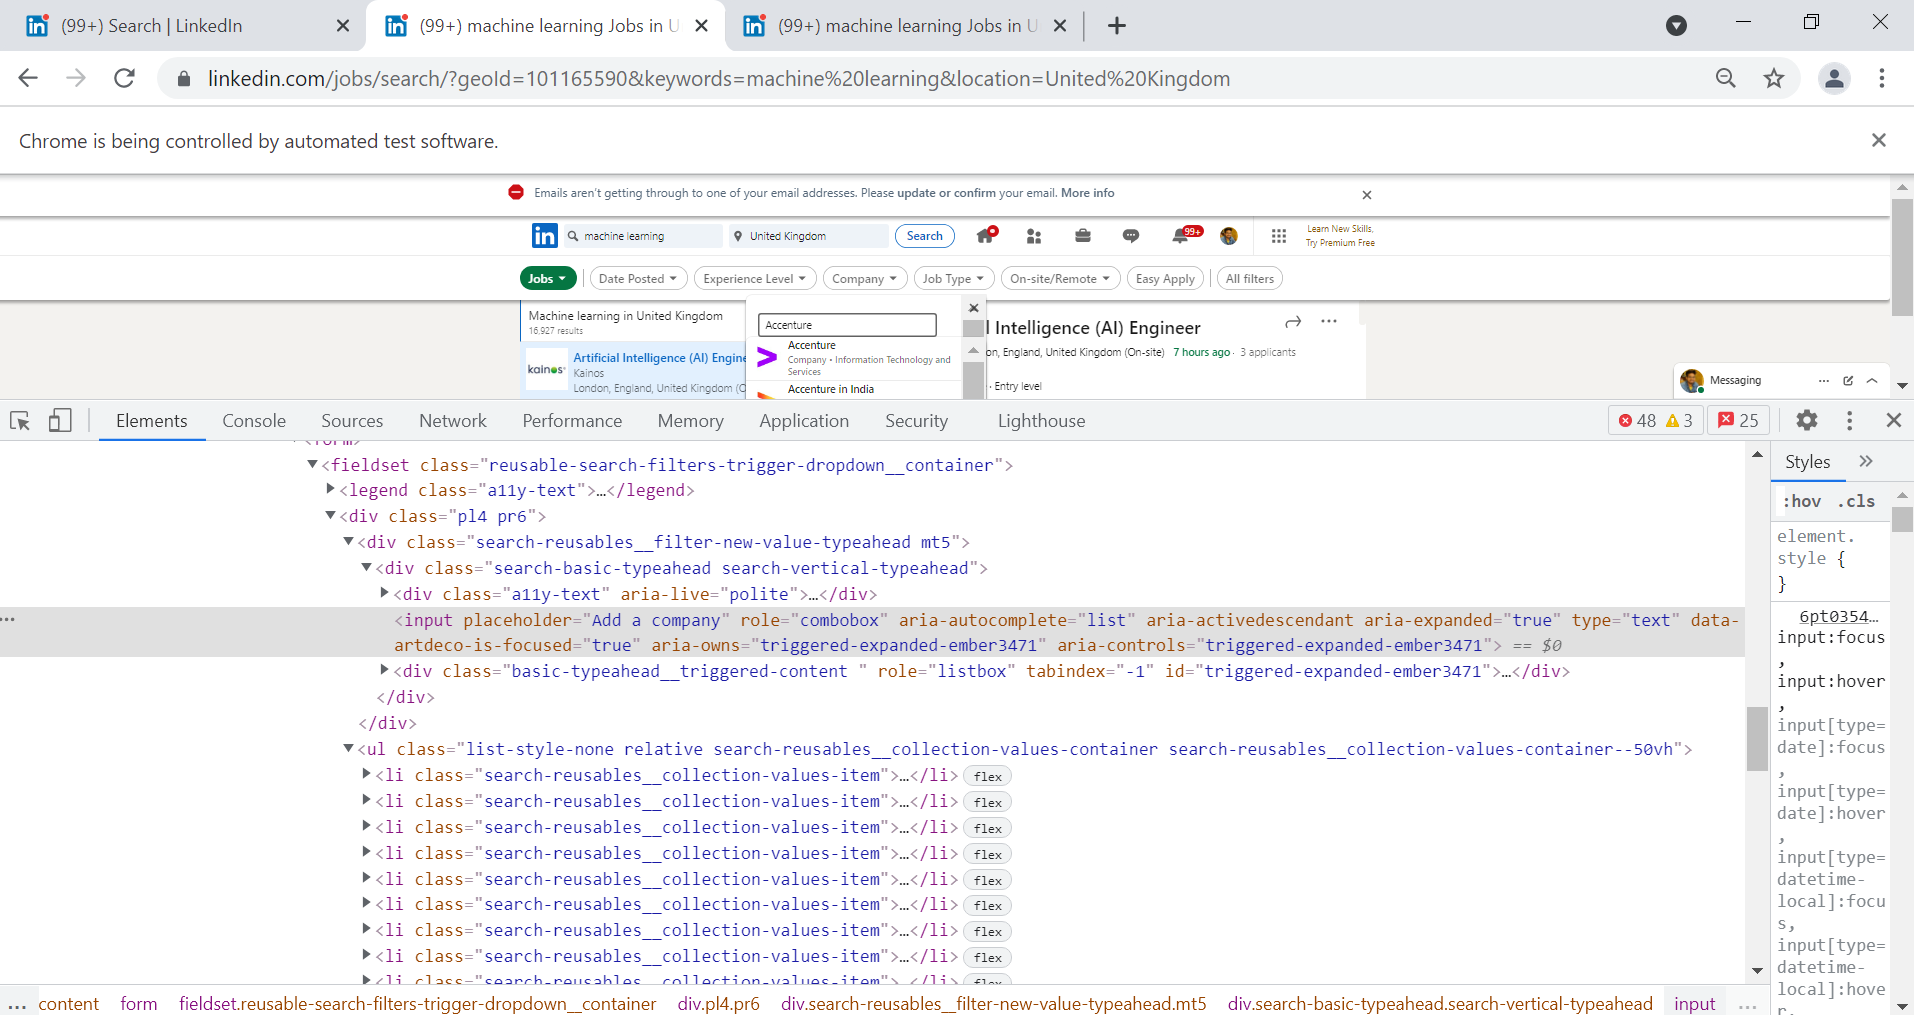
Task: Toggle DevTools device toolbar
Action: [x=60, y=421]
